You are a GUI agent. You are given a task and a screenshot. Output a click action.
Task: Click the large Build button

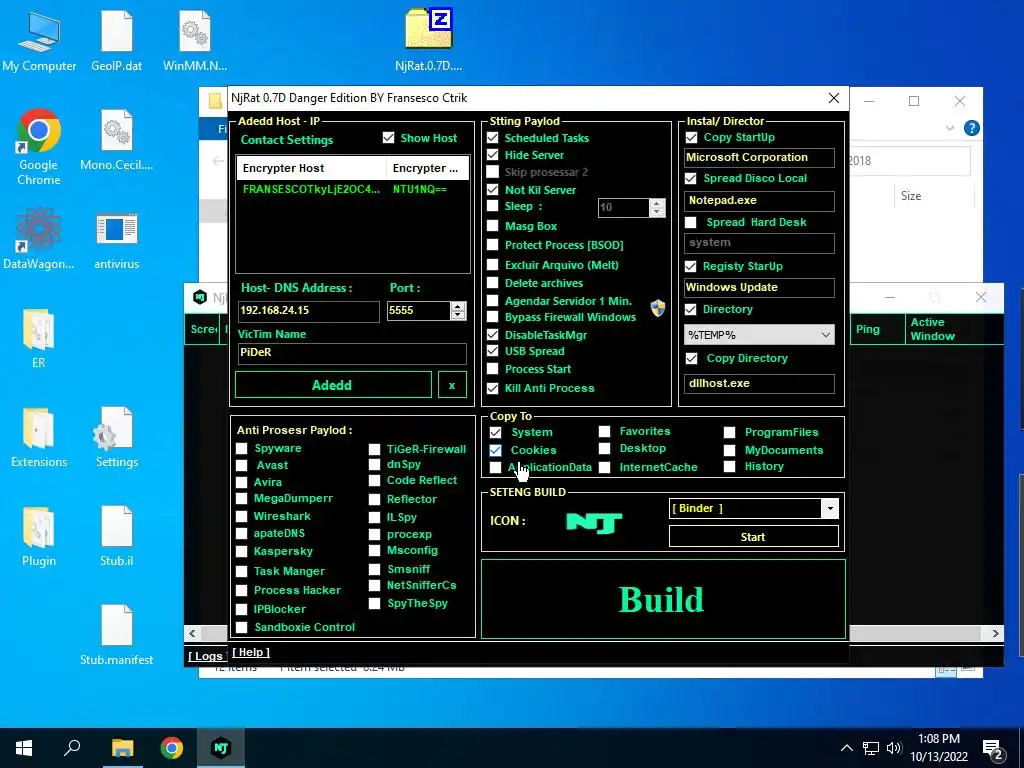pyautogui.click(x=663, y=599)
